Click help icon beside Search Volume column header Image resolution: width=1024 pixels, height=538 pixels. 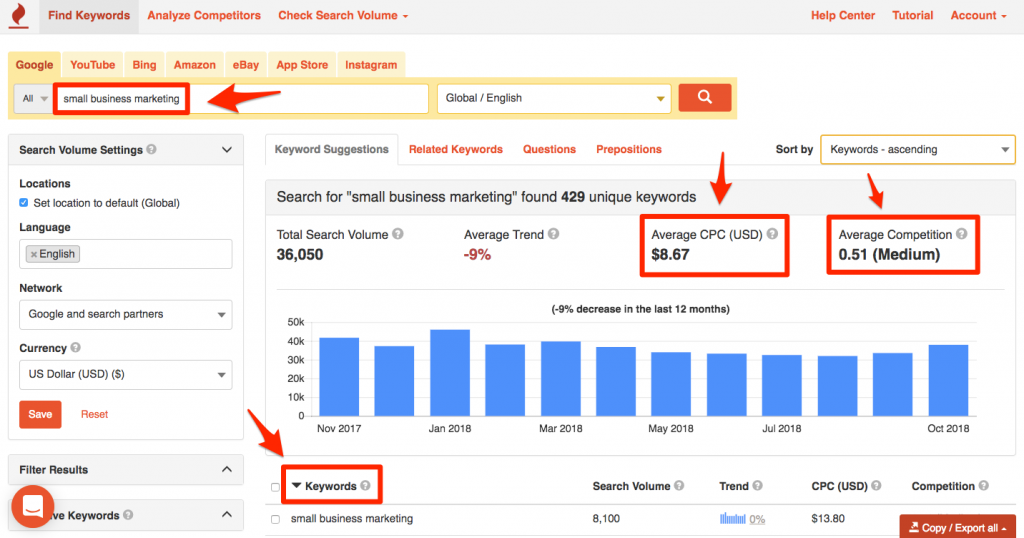(679, 485)
